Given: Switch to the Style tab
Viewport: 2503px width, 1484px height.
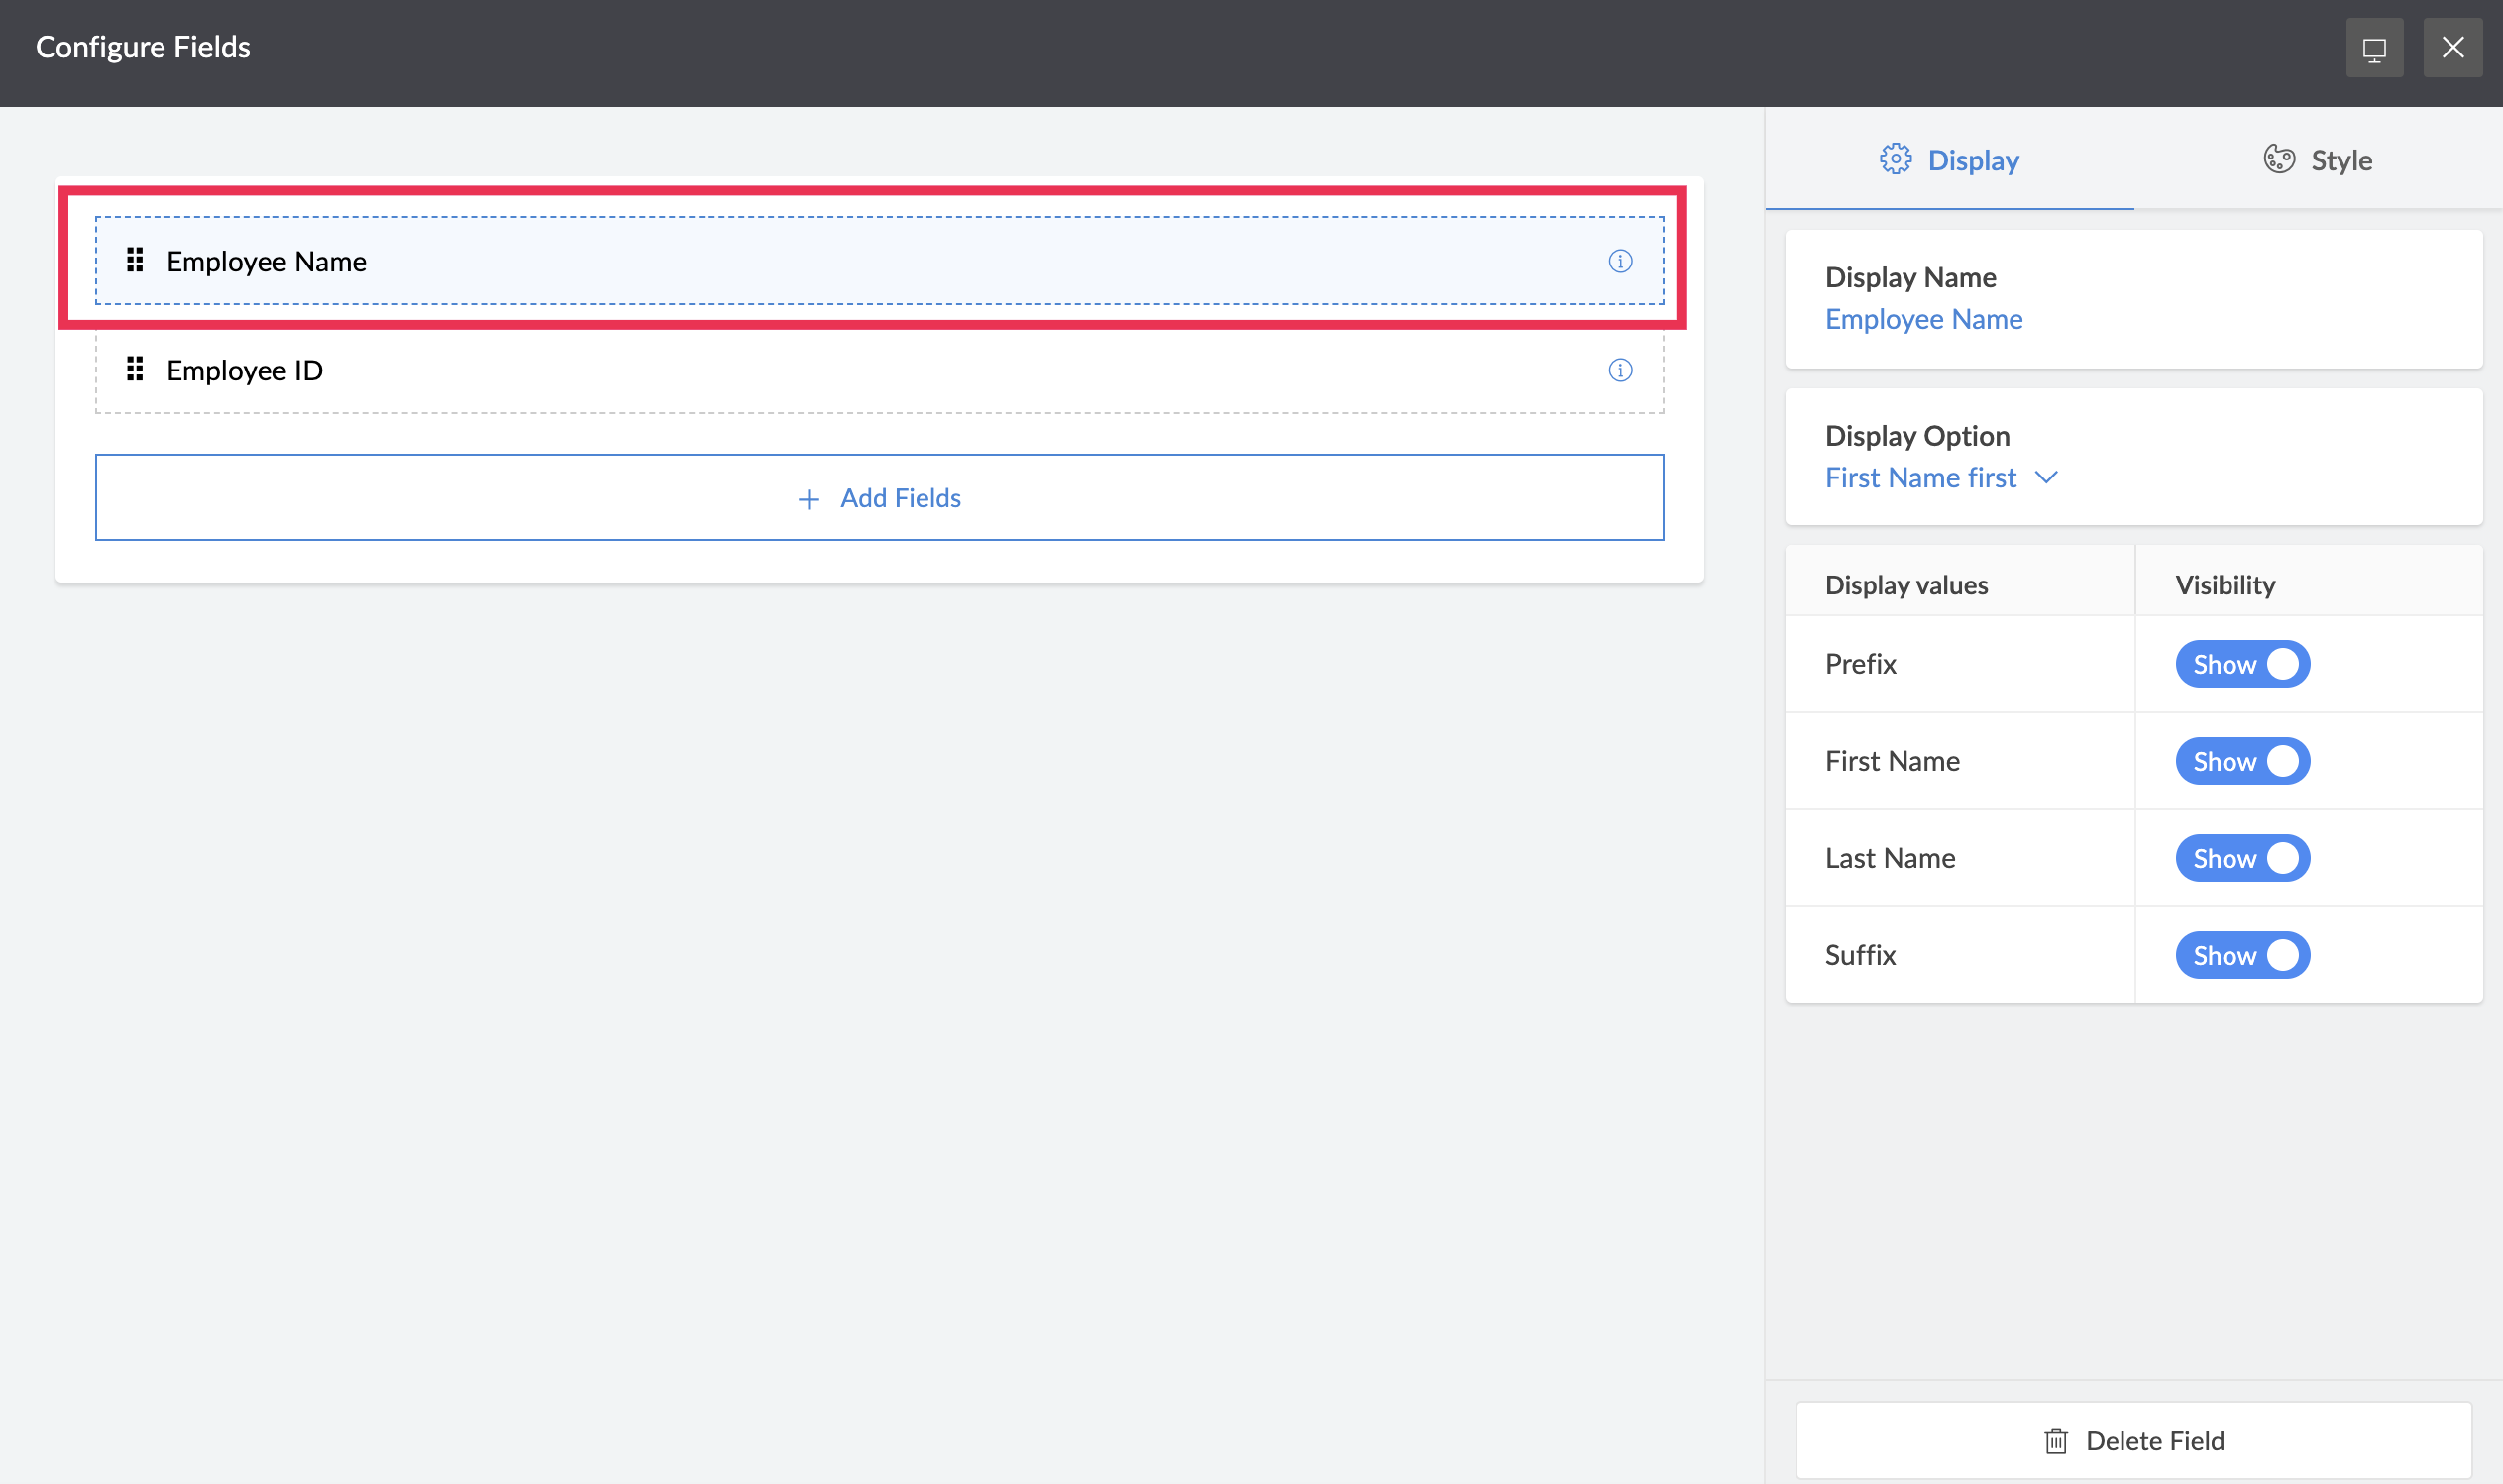Looking at the screenshot, I should tap(2317, 160).
